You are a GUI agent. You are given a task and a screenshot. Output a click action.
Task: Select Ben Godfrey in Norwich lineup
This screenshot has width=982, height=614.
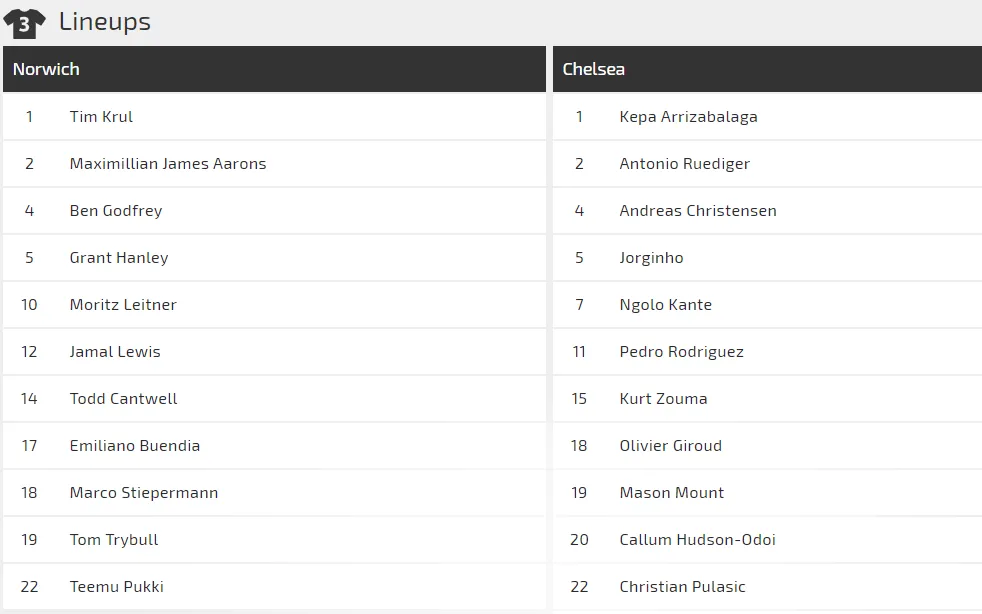click(116, 211)
